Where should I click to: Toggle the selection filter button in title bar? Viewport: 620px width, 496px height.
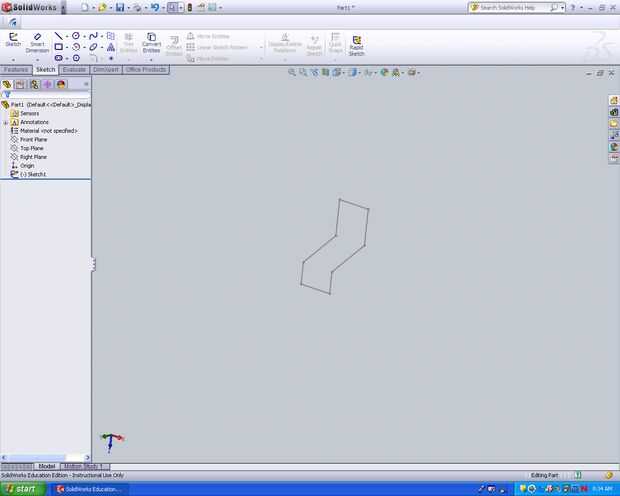172,7
